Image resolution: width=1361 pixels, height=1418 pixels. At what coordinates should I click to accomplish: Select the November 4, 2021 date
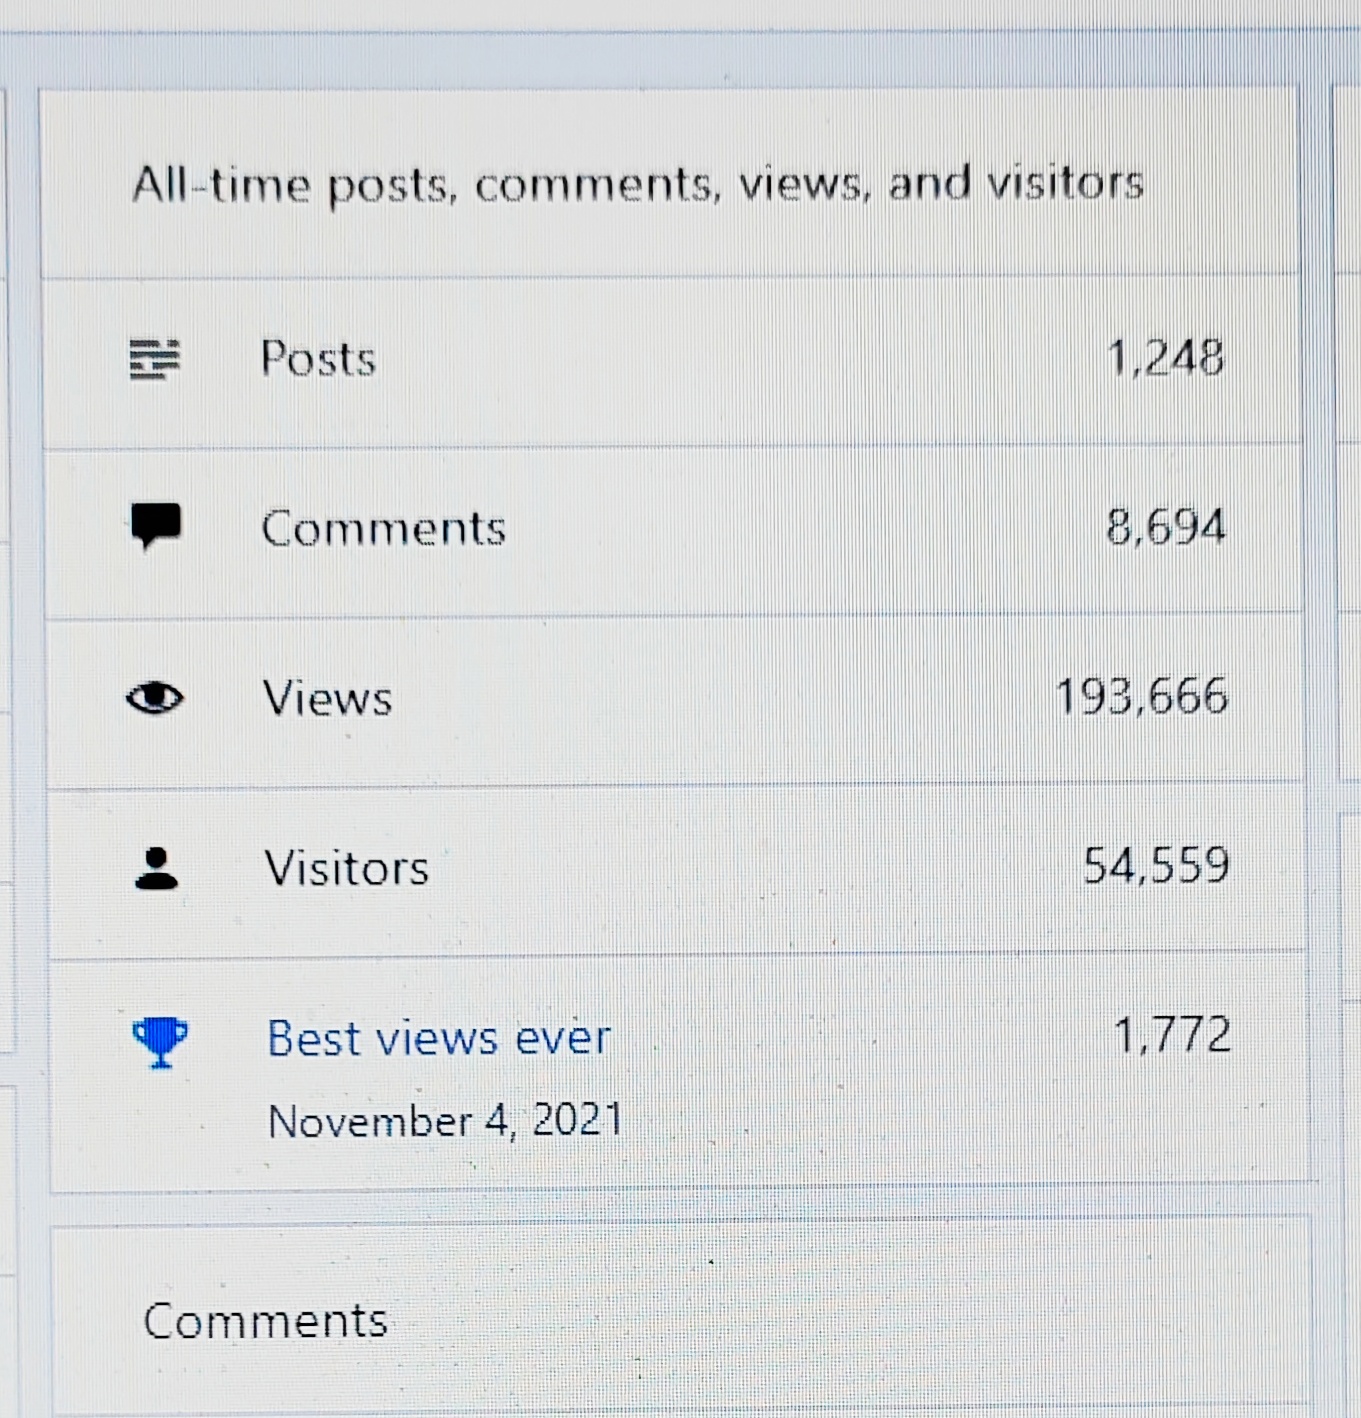445,1120
